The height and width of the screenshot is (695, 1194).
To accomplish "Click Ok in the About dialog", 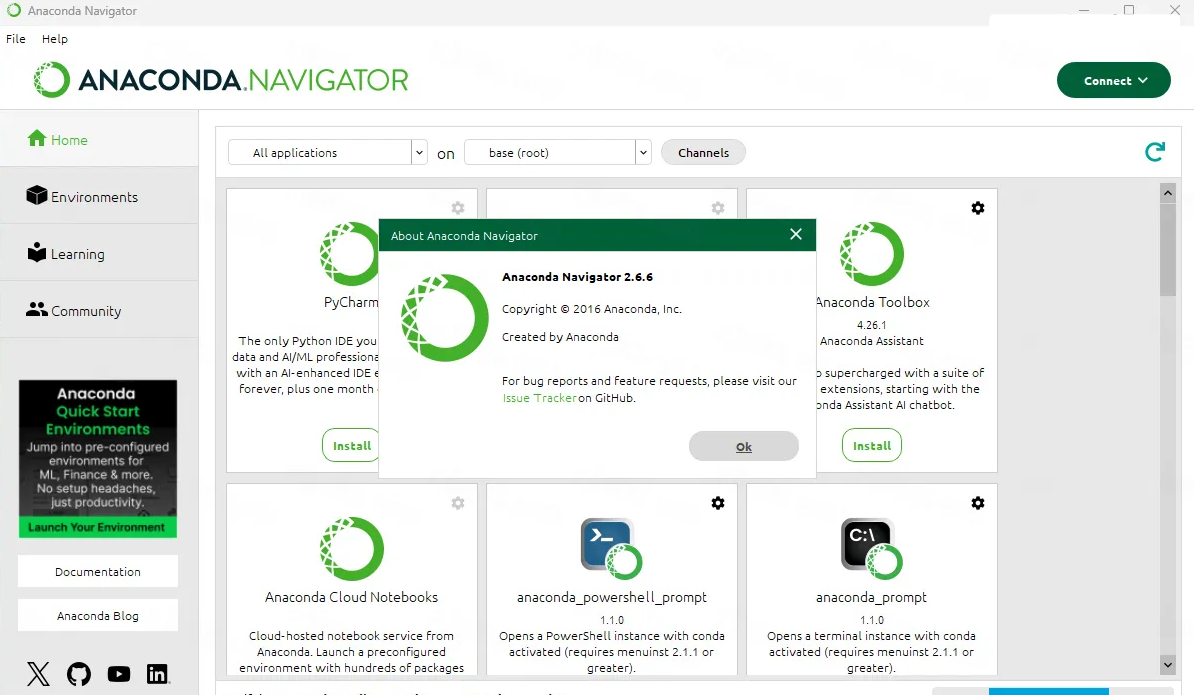I will pos(744,446).
